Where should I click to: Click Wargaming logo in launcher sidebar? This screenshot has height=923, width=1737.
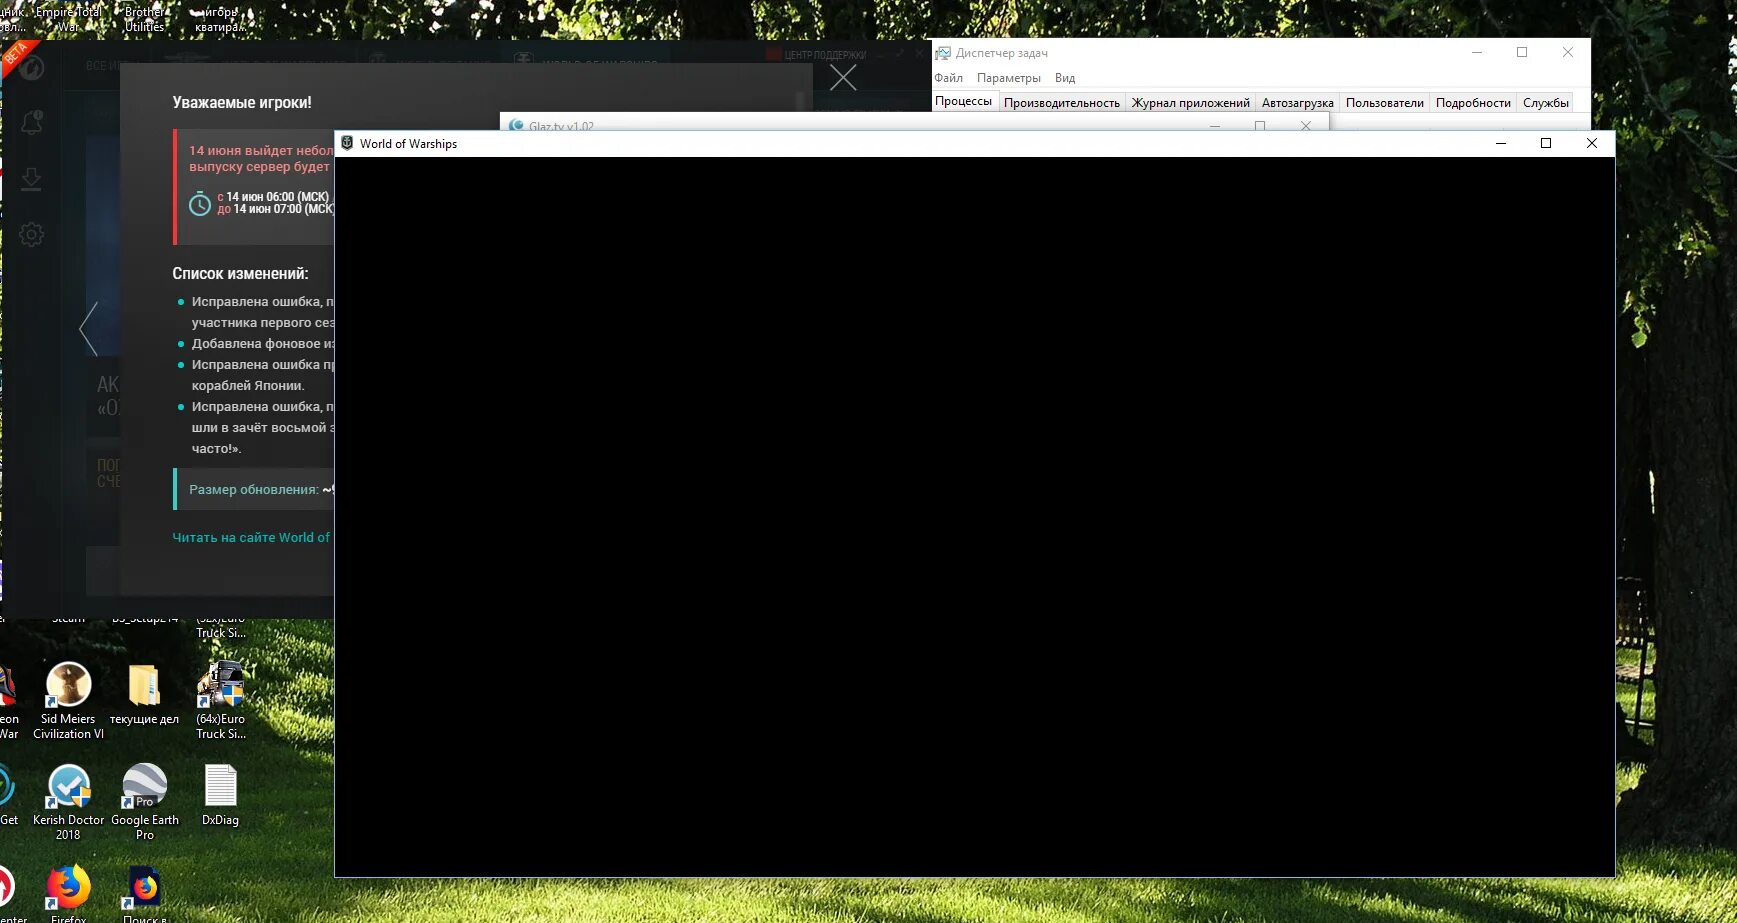(32, 68)
